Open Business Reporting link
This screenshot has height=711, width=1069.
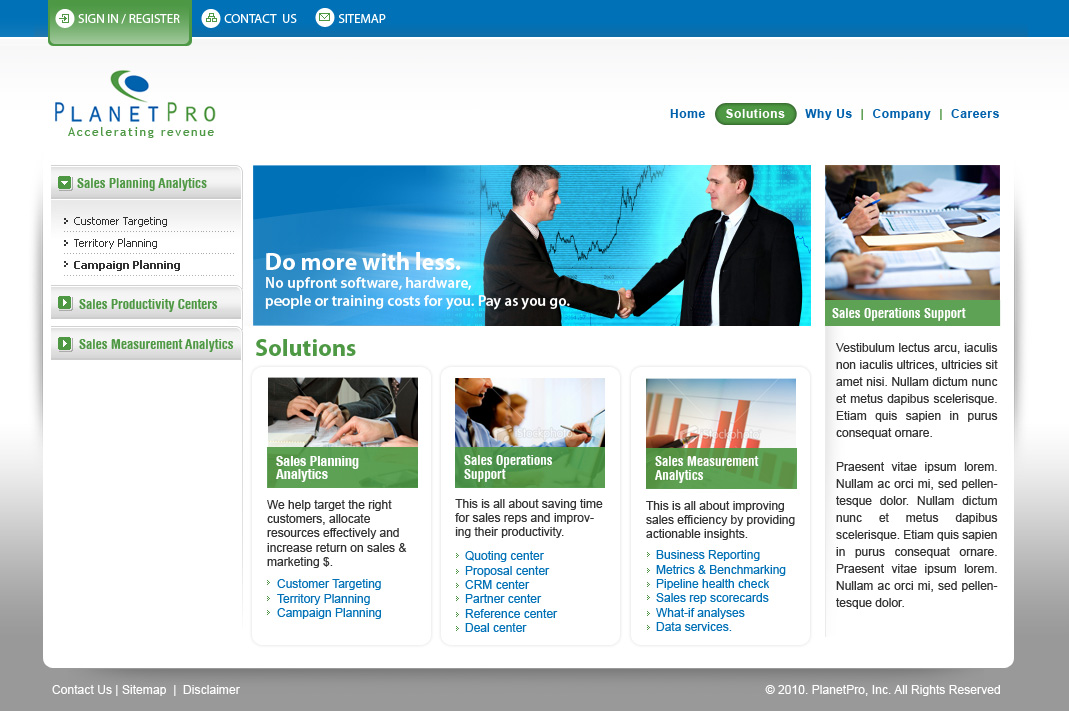[x=708, y=555]
